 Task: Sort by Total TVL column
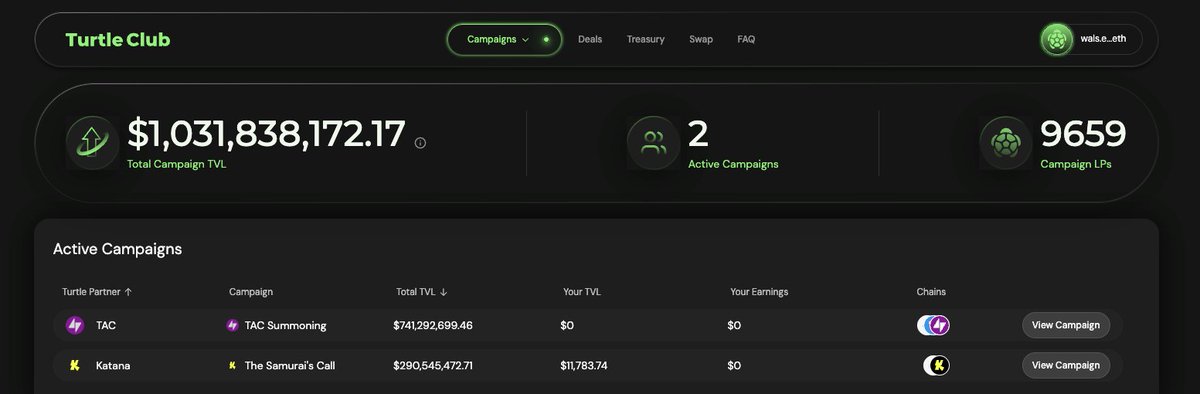click(421, 292)
